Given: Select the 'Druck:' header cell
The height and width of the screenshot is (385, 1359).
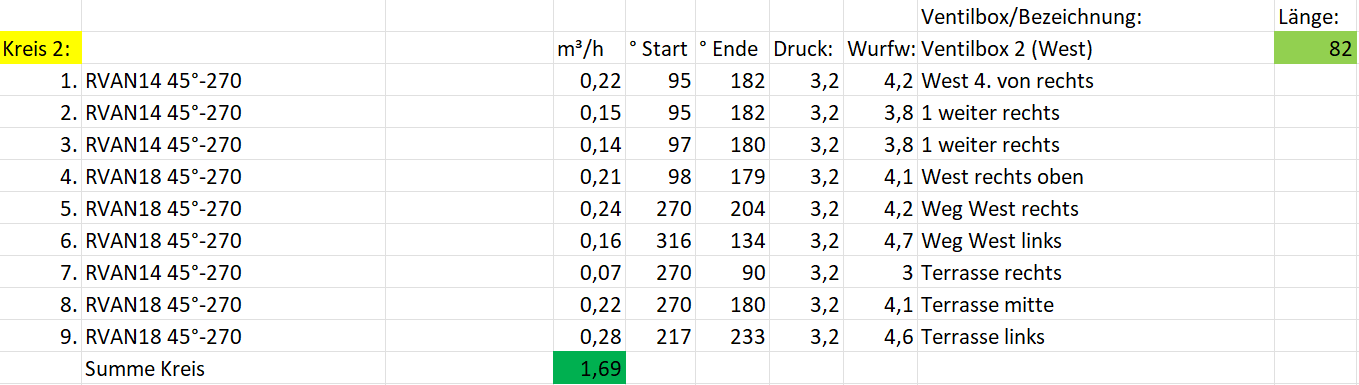Looking at the screenshot, I should pos(806,48).
